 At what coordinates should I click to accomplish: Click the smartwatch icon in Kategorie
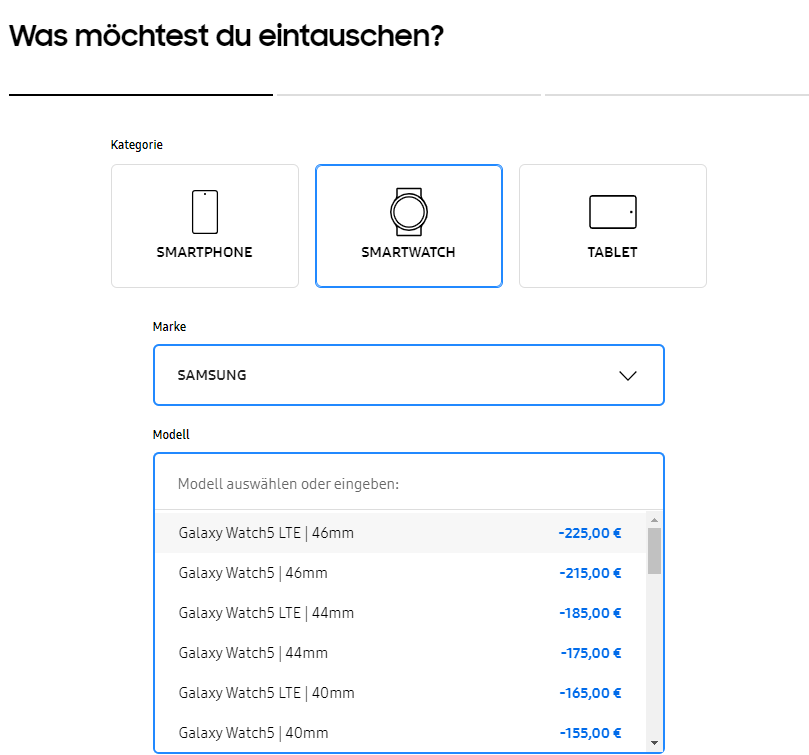[408, 211]
